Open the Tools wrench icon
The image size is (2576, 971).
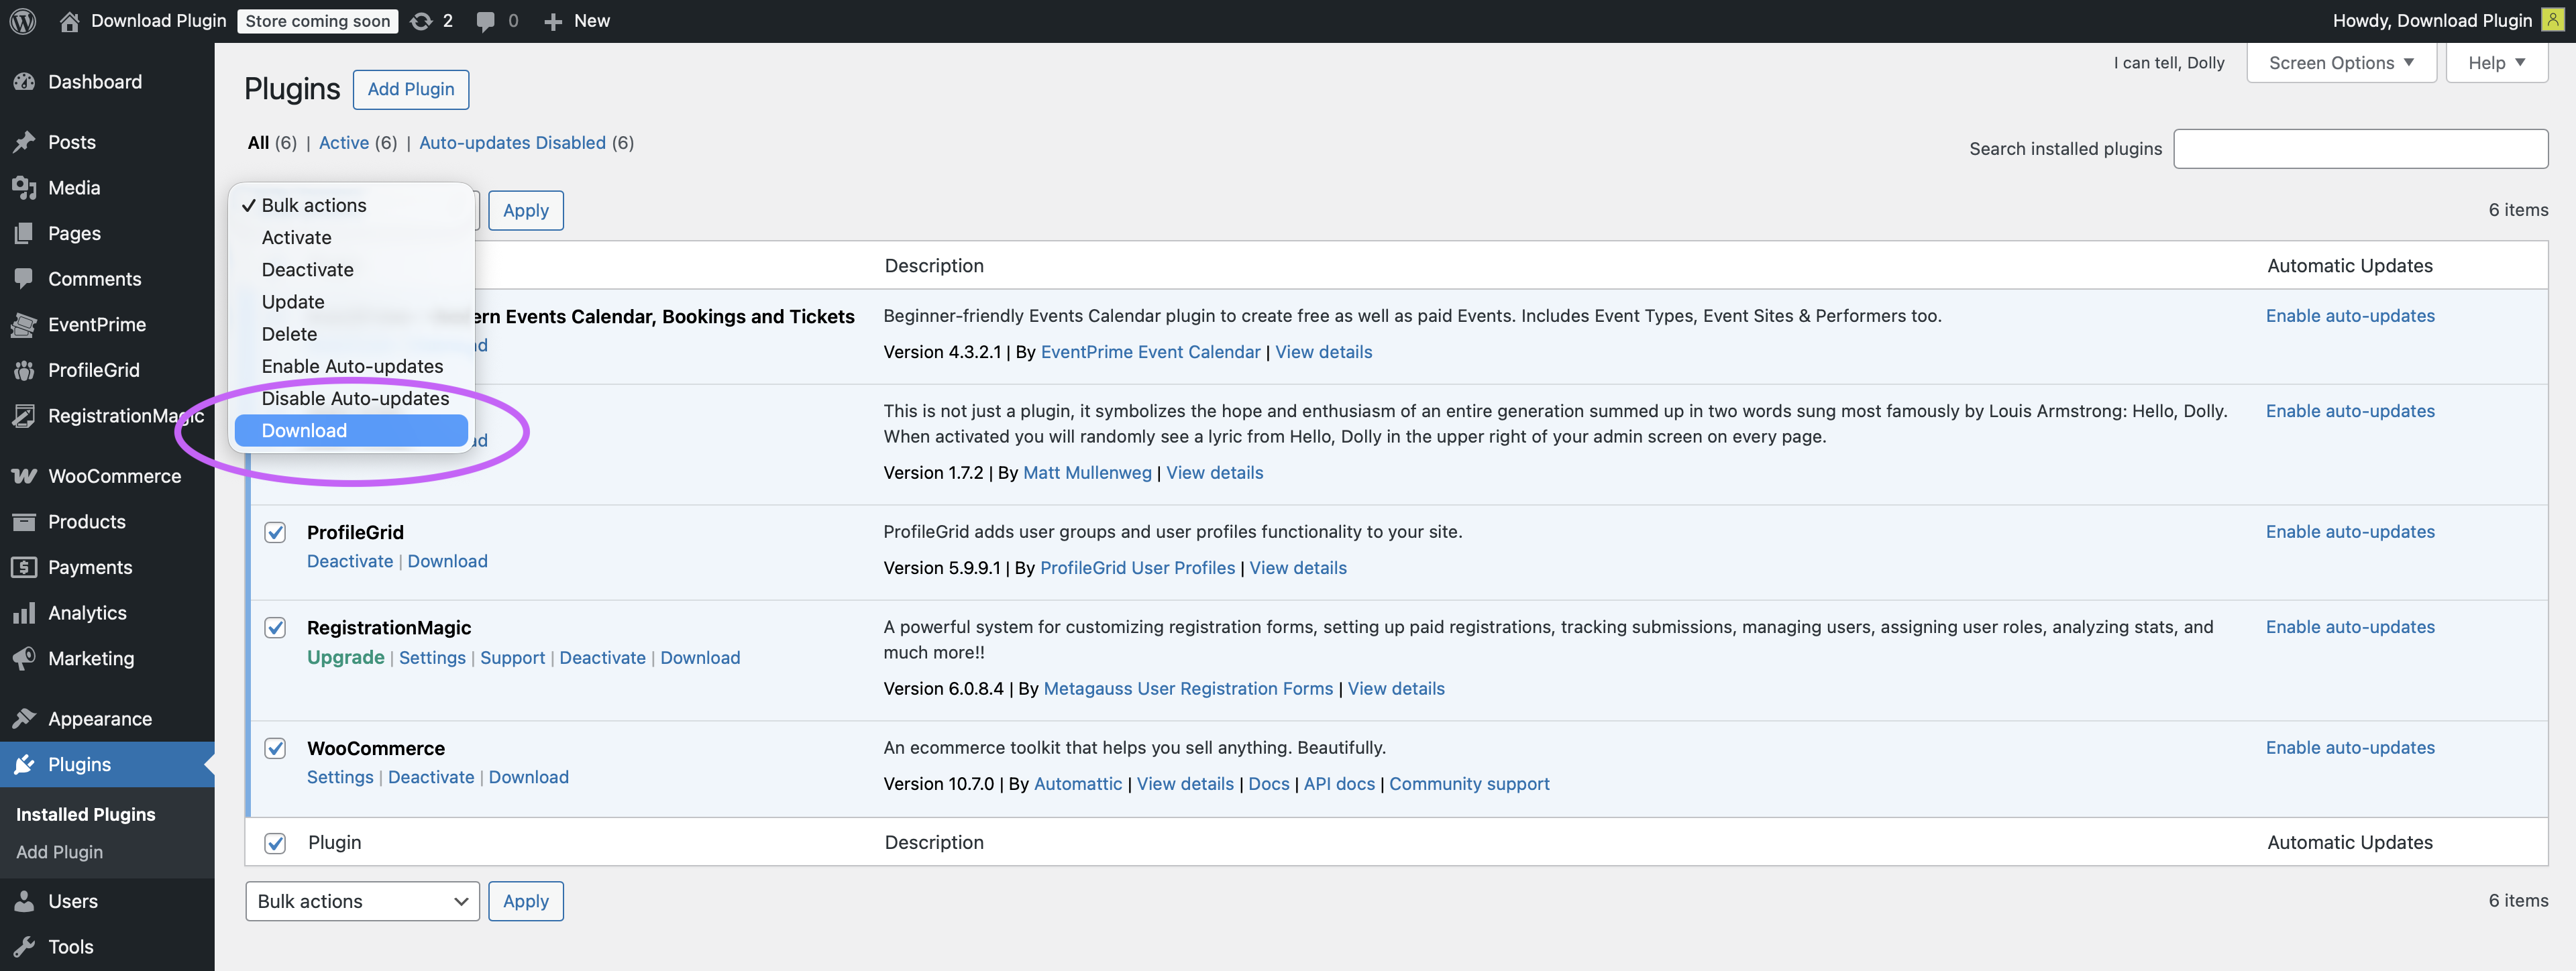tap(24, 946)
